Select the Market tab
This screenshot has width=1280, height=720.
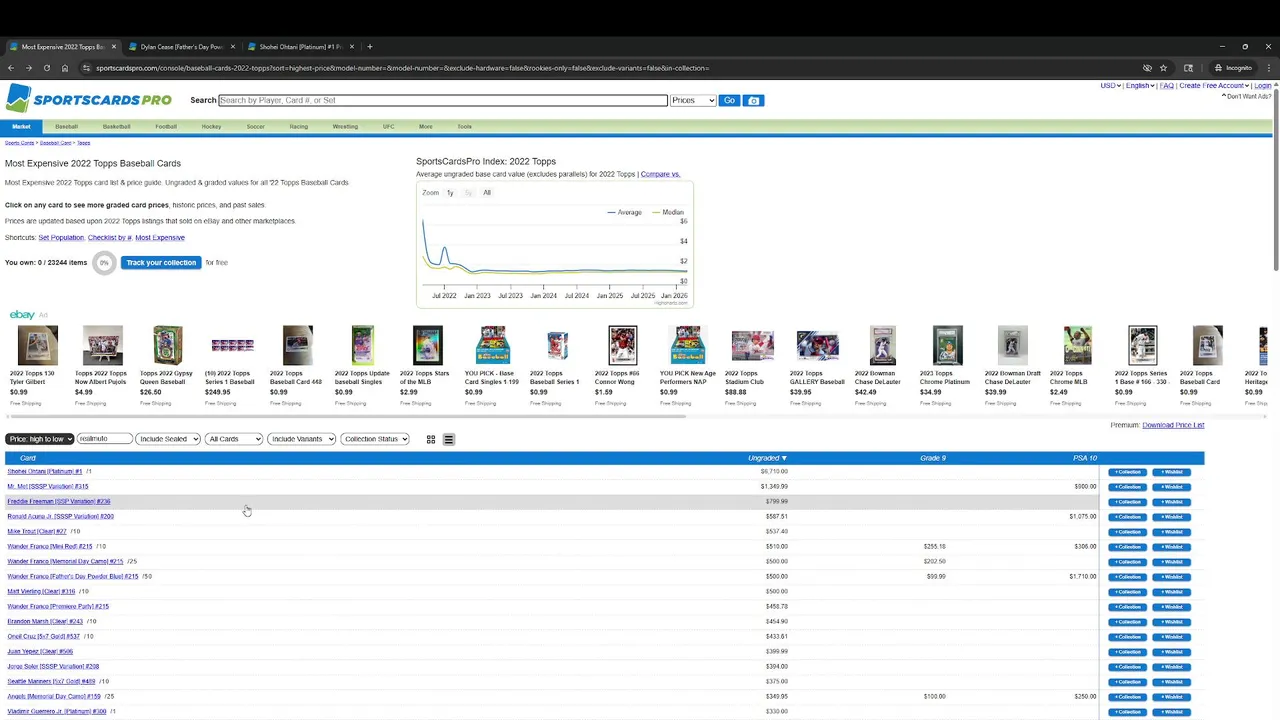tap(21, 127)
